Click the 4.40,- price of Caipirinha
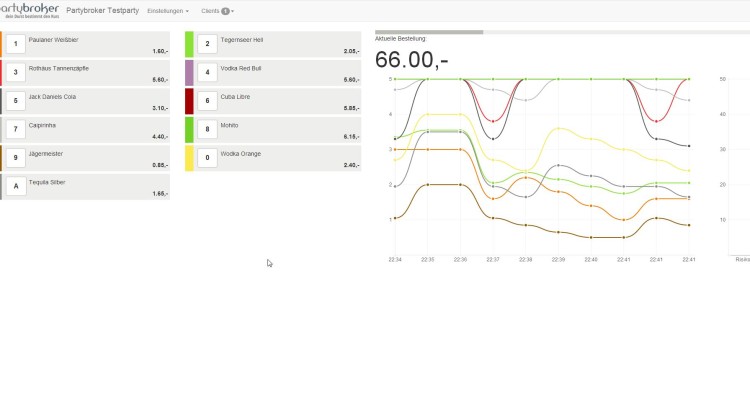 coord(160,137)
